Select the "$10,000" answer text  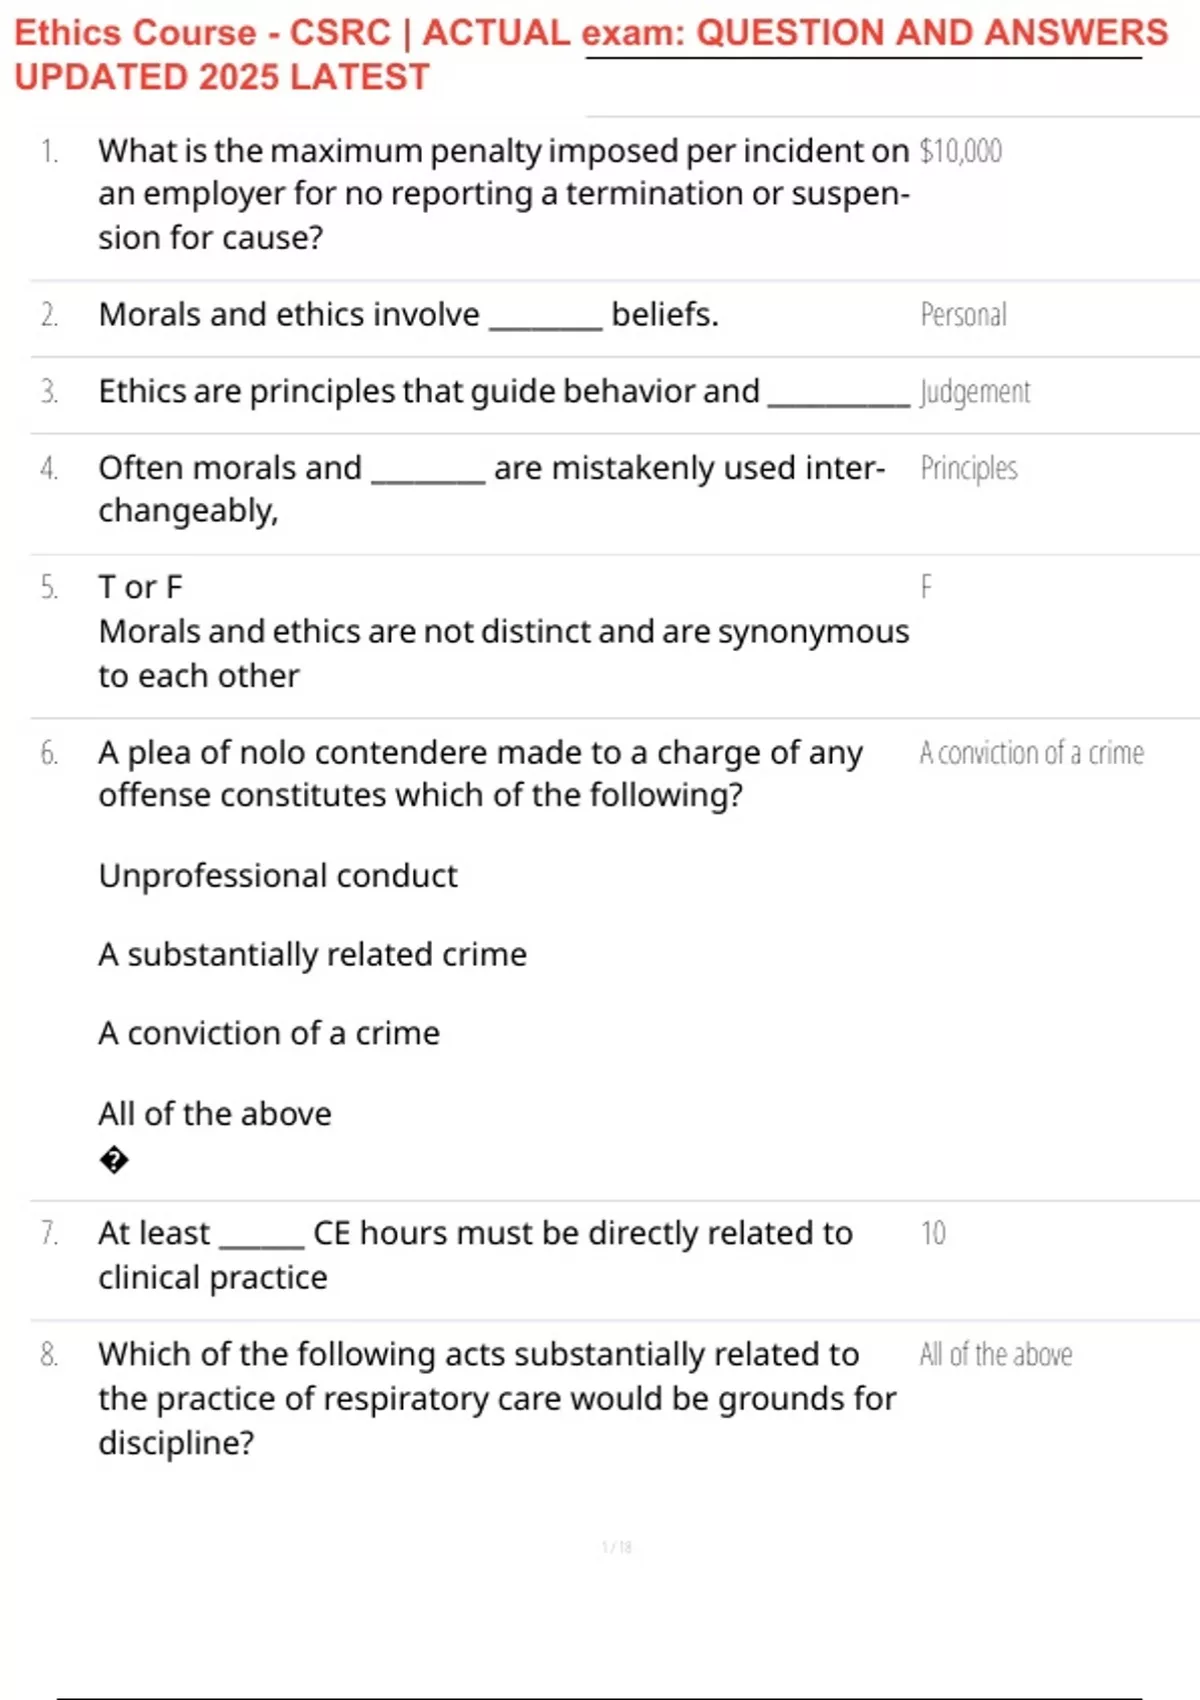pos(960,151)
